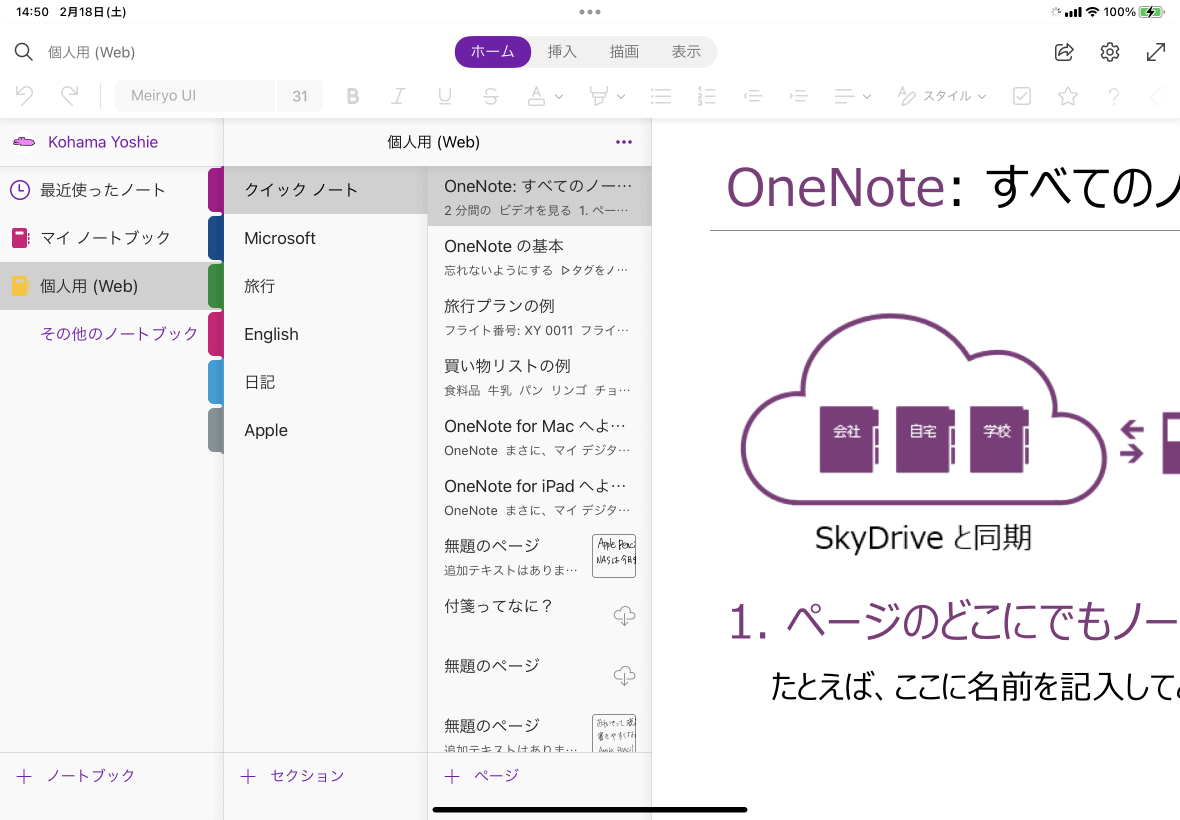Open the Apple section
The width and height of the screenshot is (1180, 820).
click(x=325, y=430)
